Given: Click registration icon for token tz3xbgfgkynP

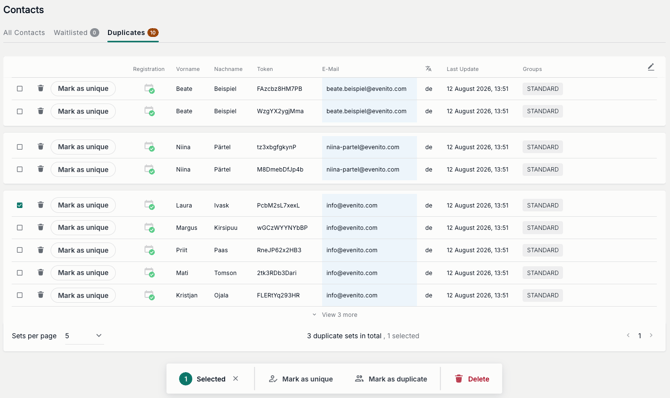Looking at the screenshot, I should [149, 147].
